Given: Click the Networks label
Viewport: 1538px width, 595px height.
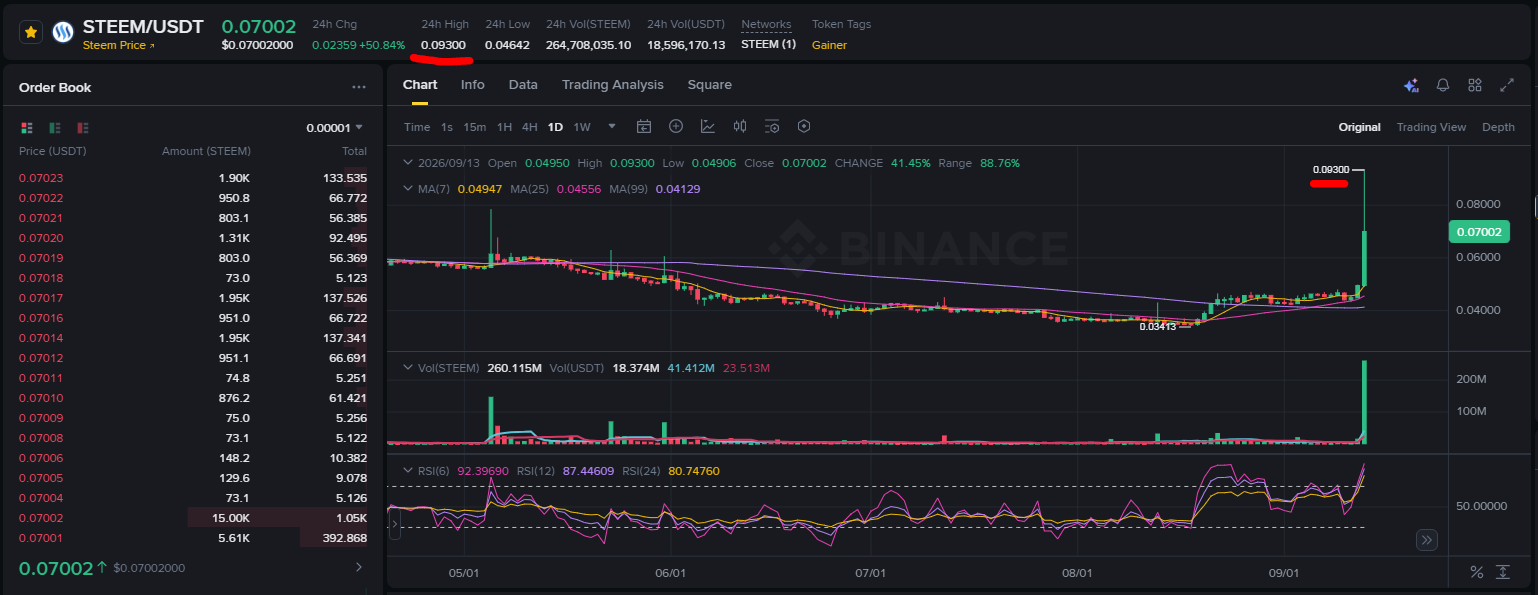Looking at the screenshot, I should [766, 24].
